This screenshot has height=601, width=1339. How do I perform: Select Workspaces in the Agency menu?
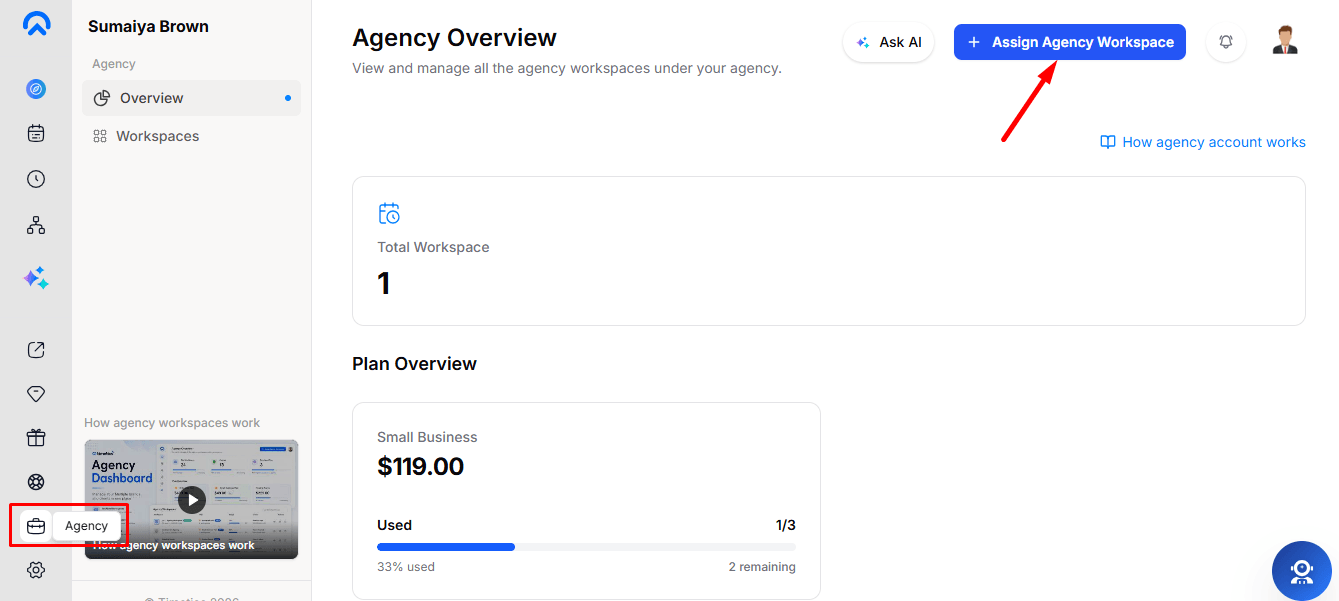[x=191, y=136]
